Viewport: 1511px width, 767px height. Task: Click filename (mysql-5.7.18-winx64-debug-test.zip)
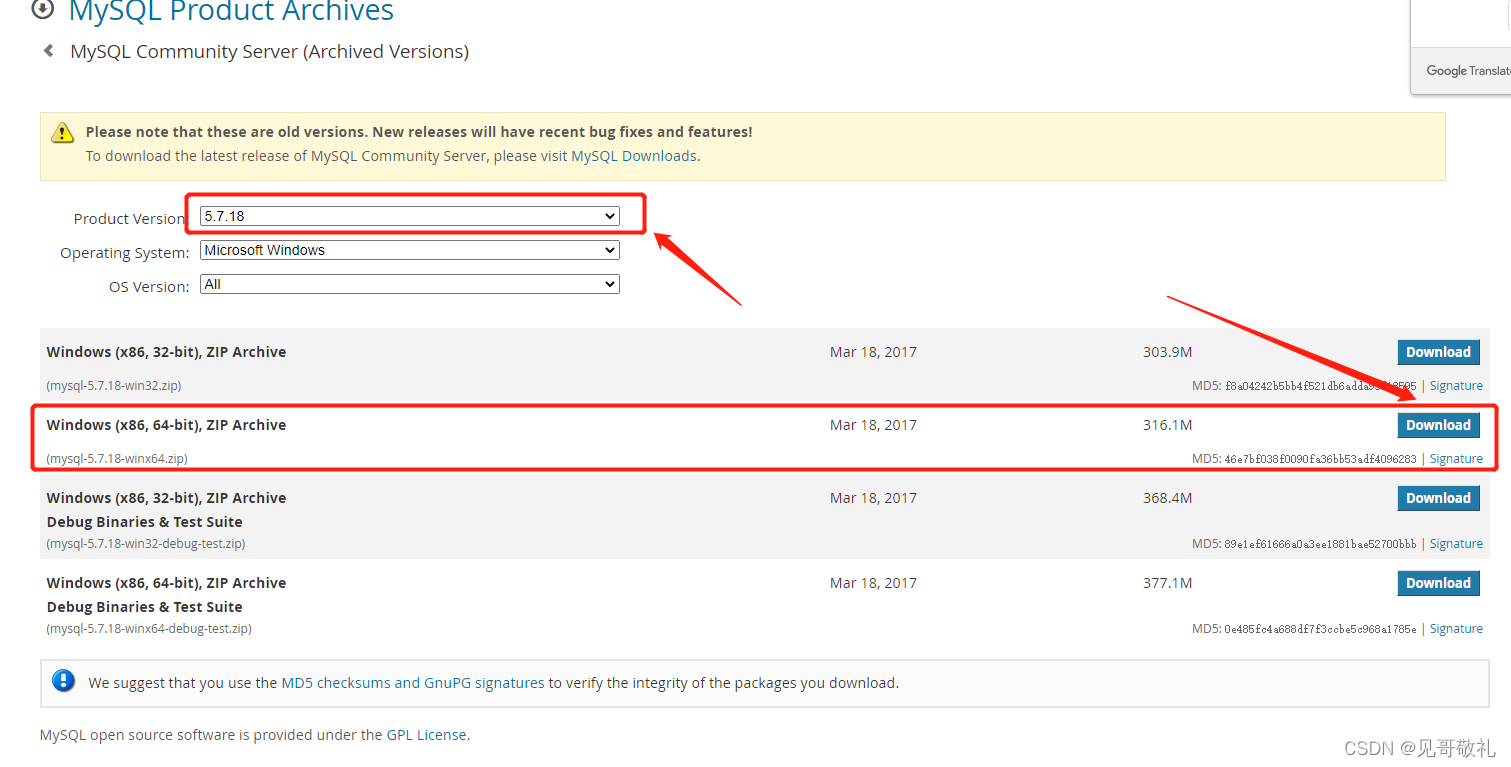[x=149, y=629]
